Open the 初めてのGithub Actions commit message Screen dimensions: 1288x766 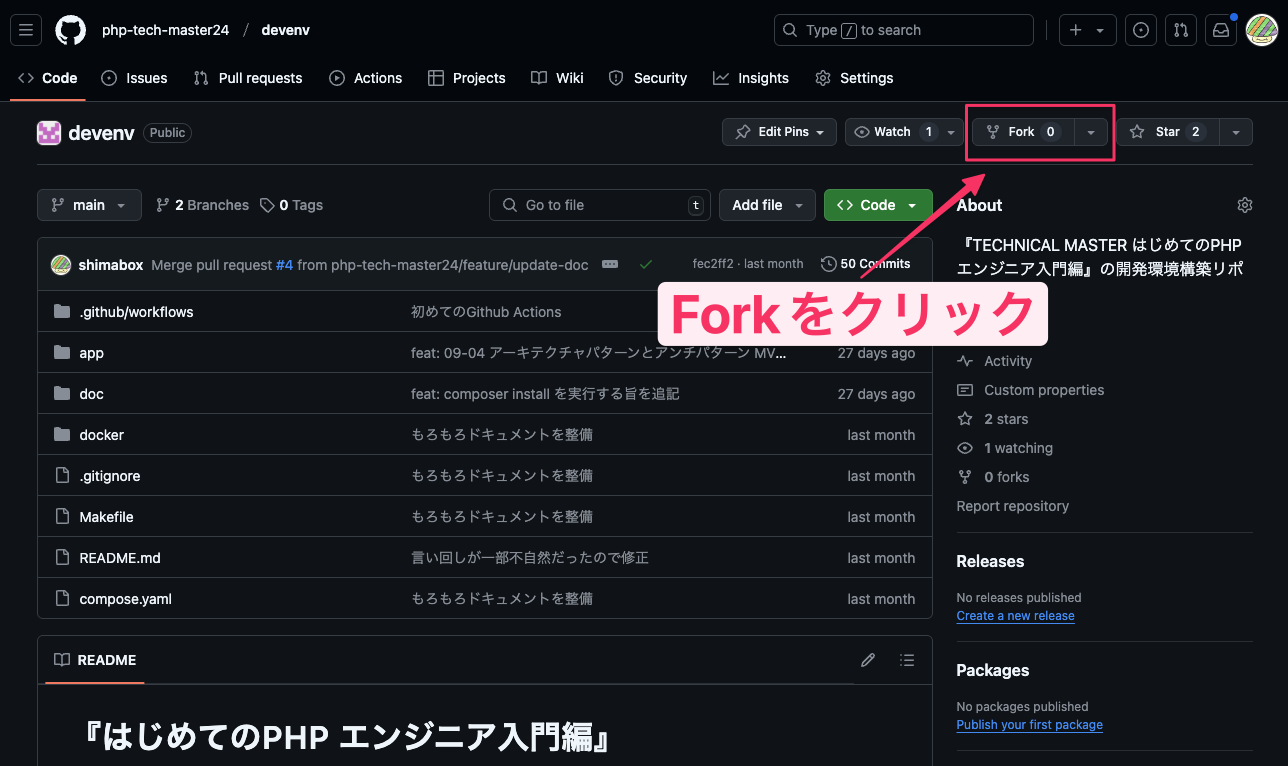pyautogui.click(x=486, y=312)
